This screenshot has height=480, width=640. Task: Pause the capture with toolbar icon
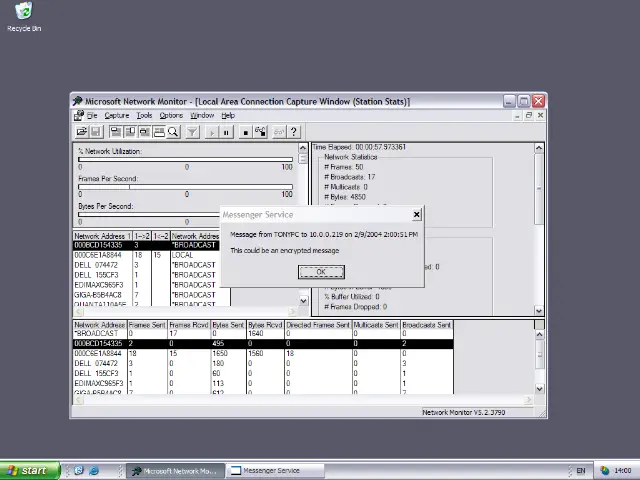(226, 132)
